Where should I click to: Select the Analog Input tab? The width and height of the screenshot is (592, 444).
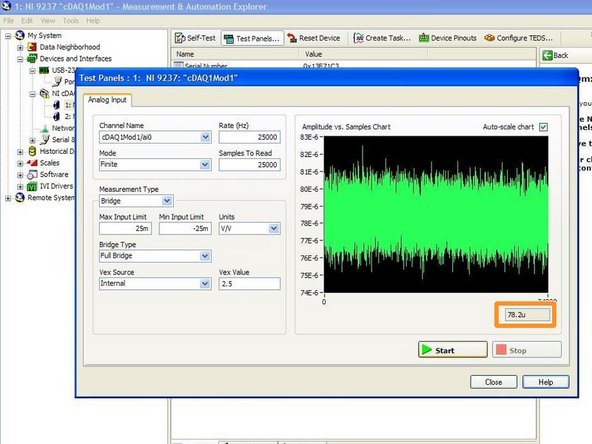[107, 100]
